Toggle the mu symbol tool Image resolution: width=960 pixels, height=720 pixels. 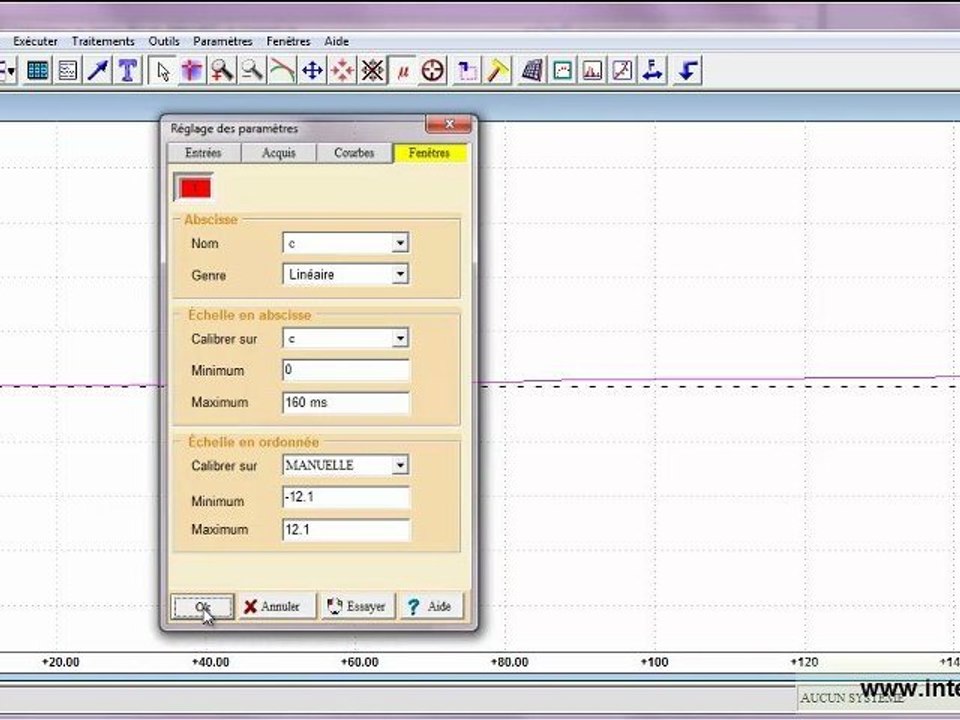point(402,70)
